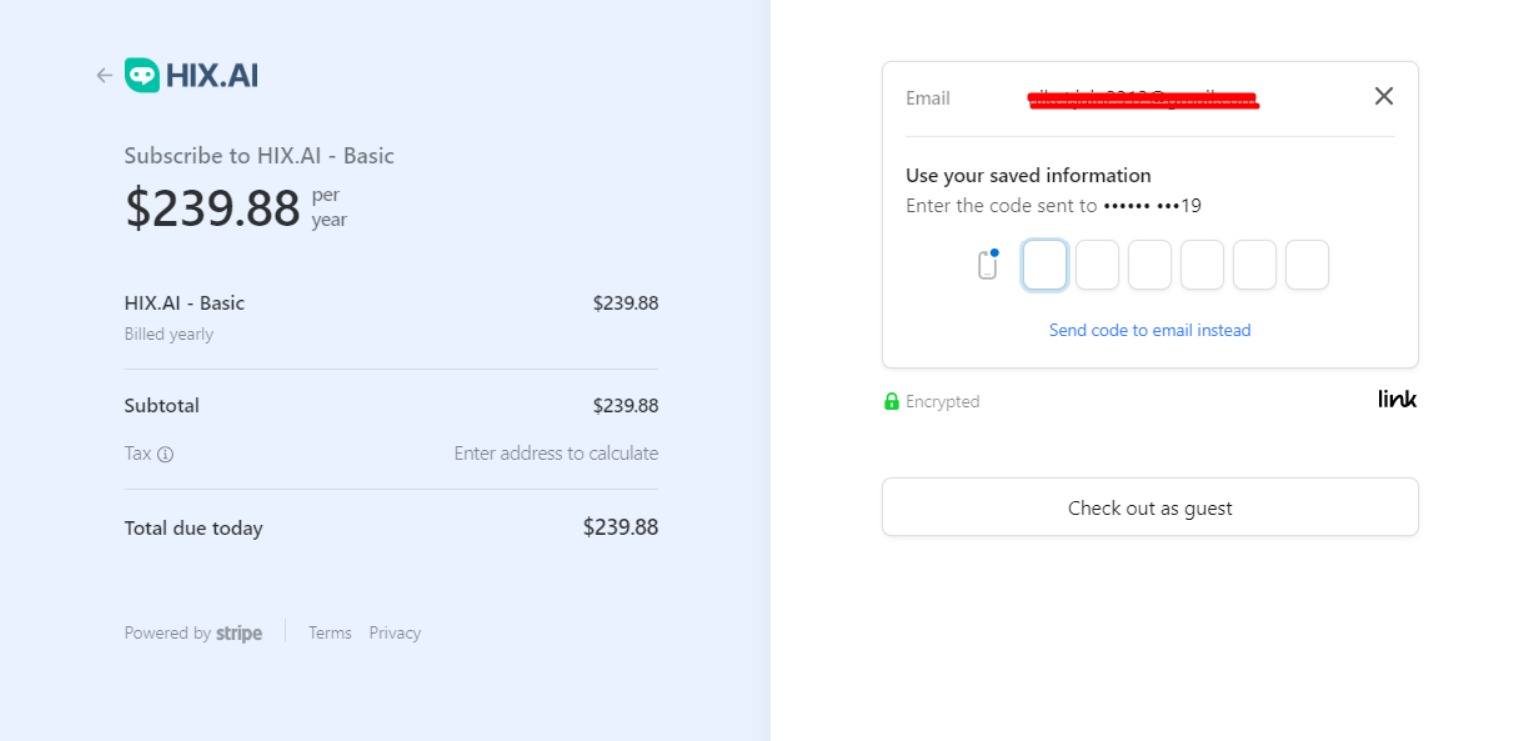
Task: Focus the second verification code box
Action: 1097,265
